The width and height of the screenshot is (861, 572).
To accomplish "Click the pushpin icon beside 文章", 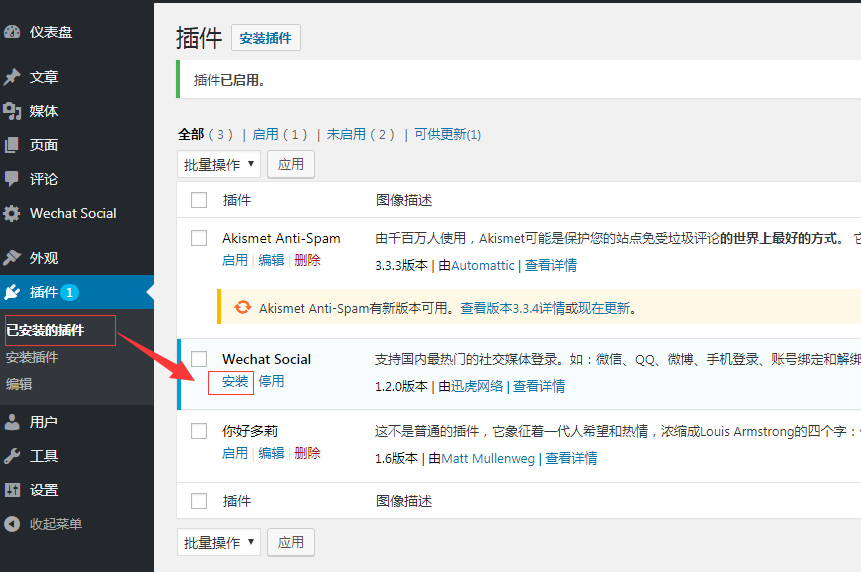I will (x=12, y=77).
